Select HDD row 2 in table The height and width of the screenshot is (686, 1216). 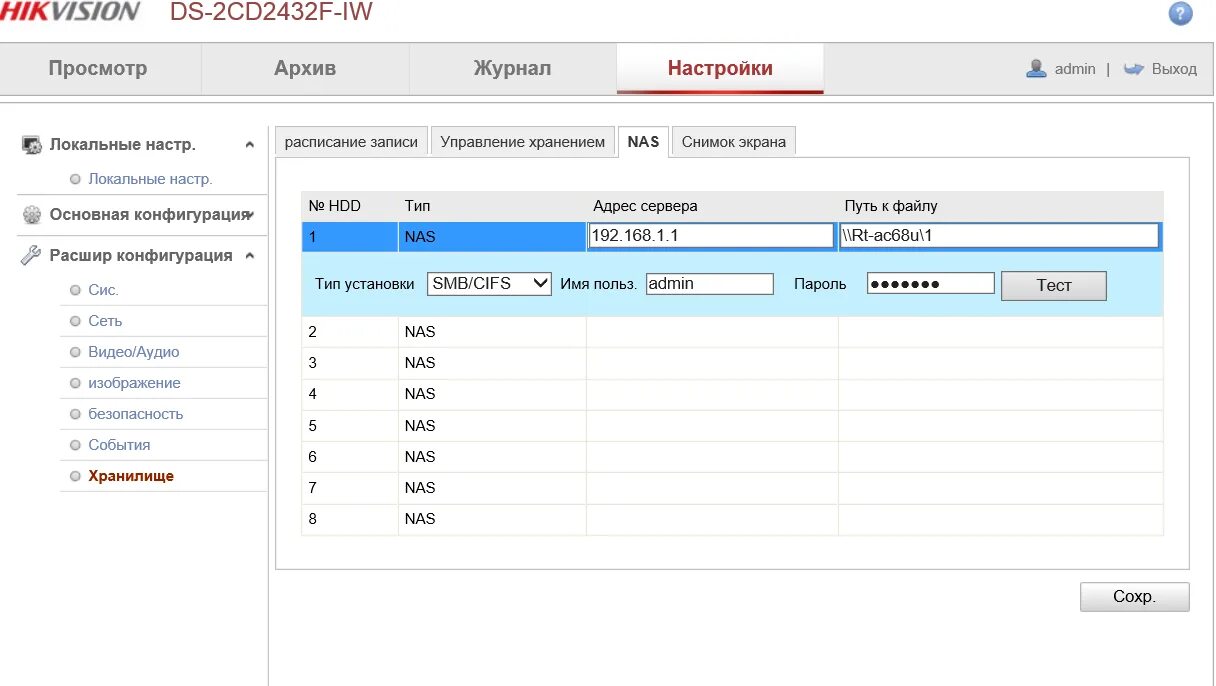click(732, 332)
